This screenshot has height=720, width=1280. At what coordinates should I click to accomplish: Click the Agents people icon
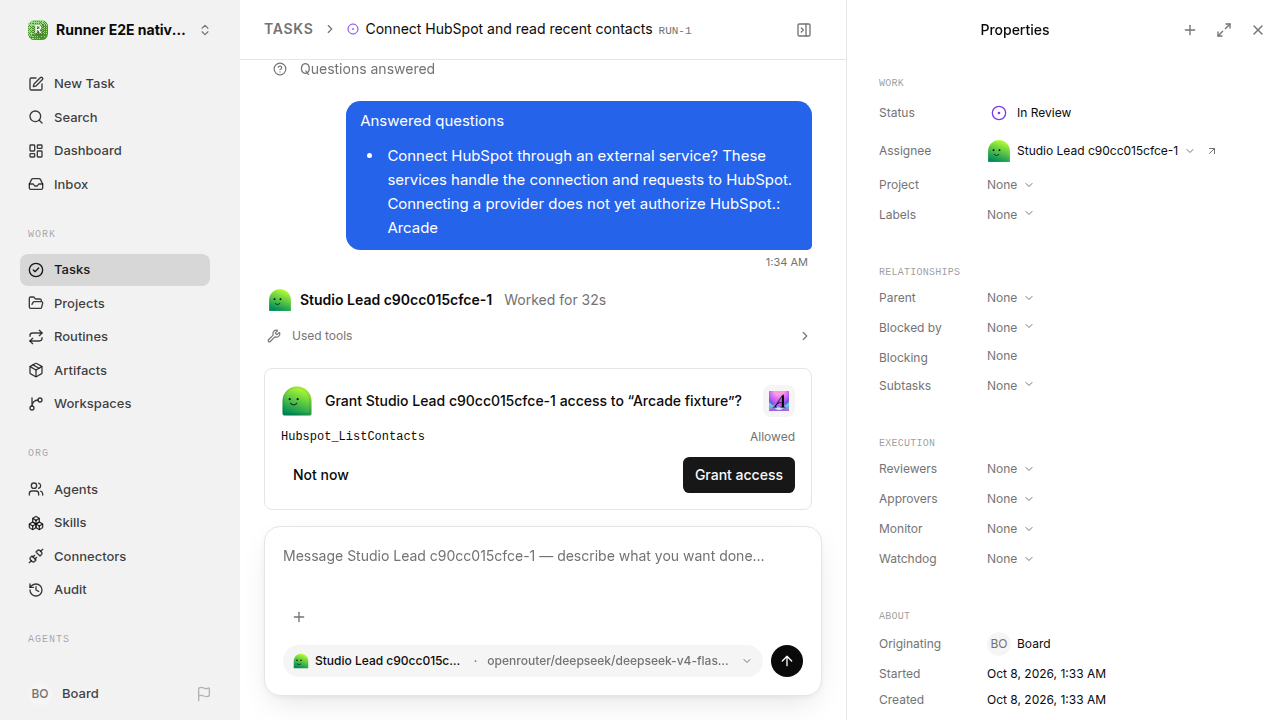tap(36, 490)
